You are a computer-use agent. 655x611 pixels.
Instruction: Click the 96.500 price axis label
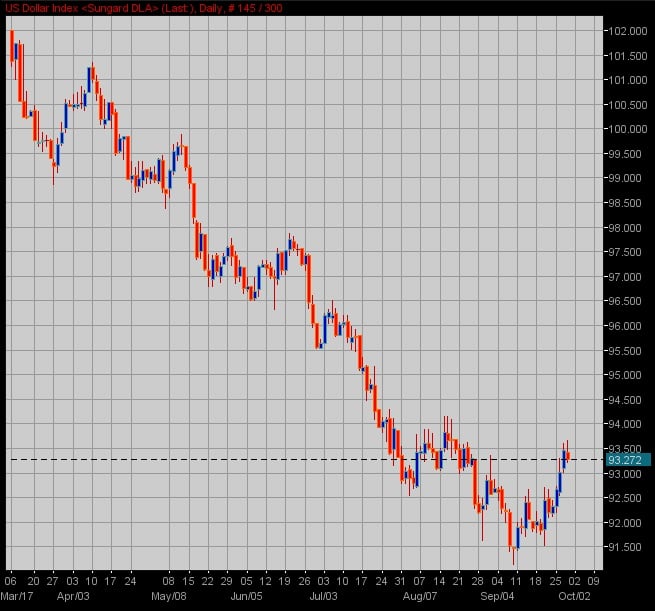tap(625, 302)
